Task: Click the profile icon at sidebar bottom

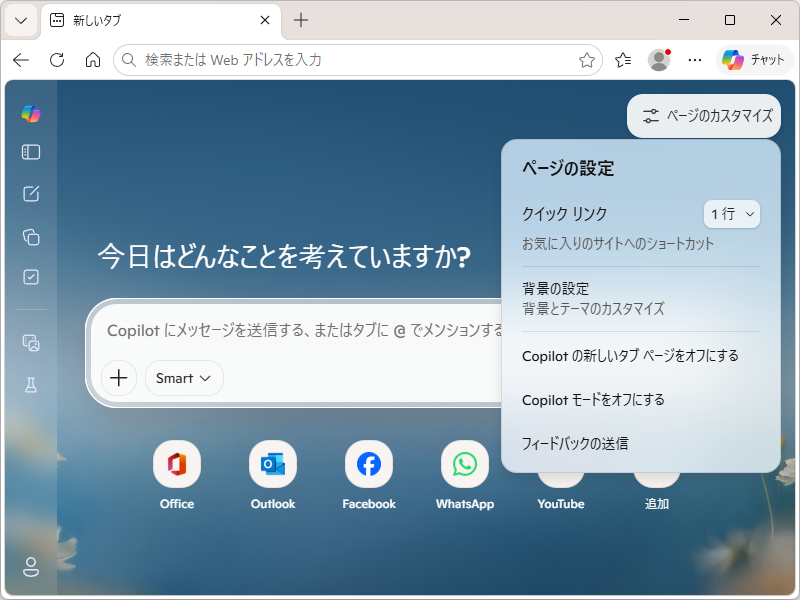Action: click(x=30, y=567)
